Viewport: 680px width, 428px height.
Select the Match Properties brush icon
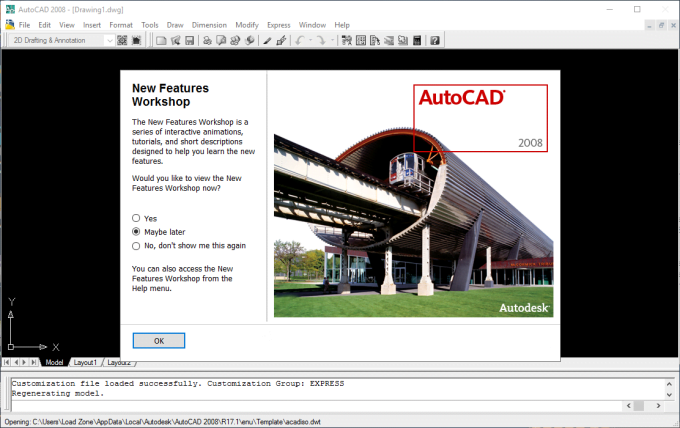[x=267, y=41]
